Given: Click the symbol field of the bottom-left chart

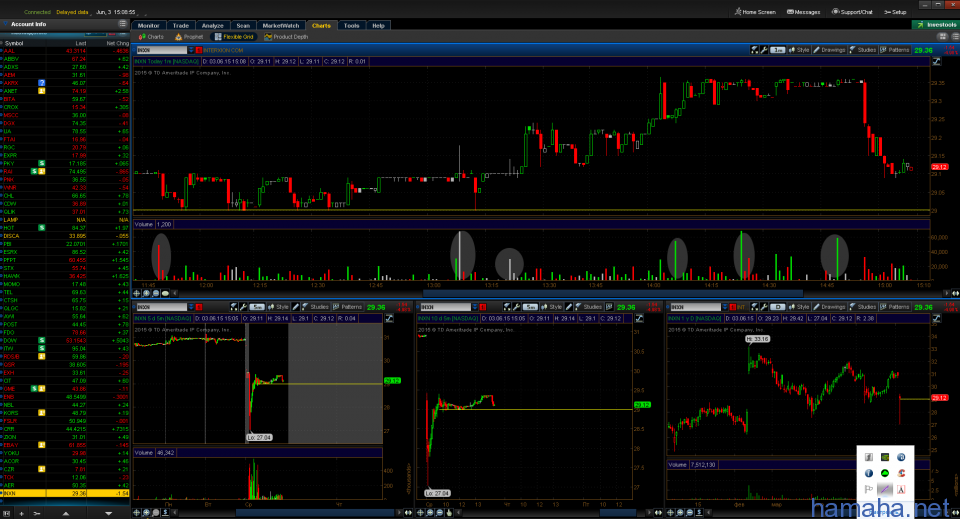Looking at the screenshot, I should [161, 307].
